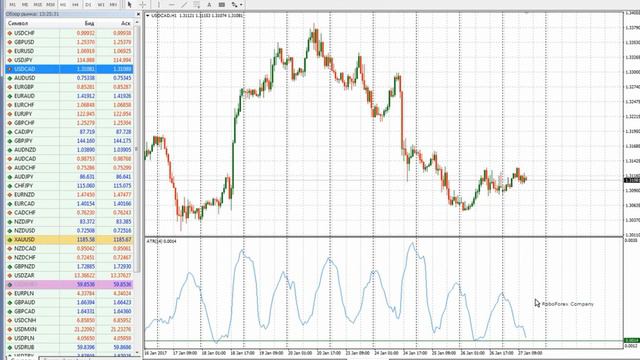The width and height of the screenshot is (640, 360).
Task: Select the CADJPY symbol name
Action: pyautogui.click(x=24, y=132)
